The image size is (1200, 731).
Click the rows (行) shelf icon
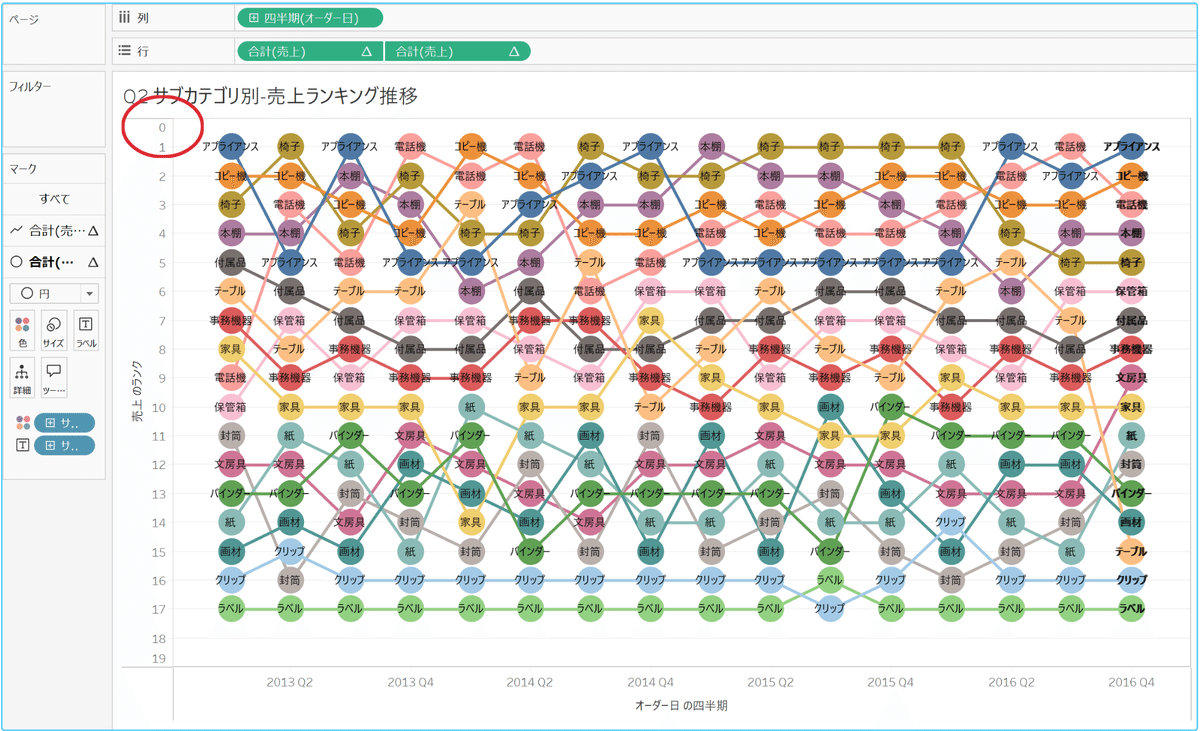pos(124,51)
